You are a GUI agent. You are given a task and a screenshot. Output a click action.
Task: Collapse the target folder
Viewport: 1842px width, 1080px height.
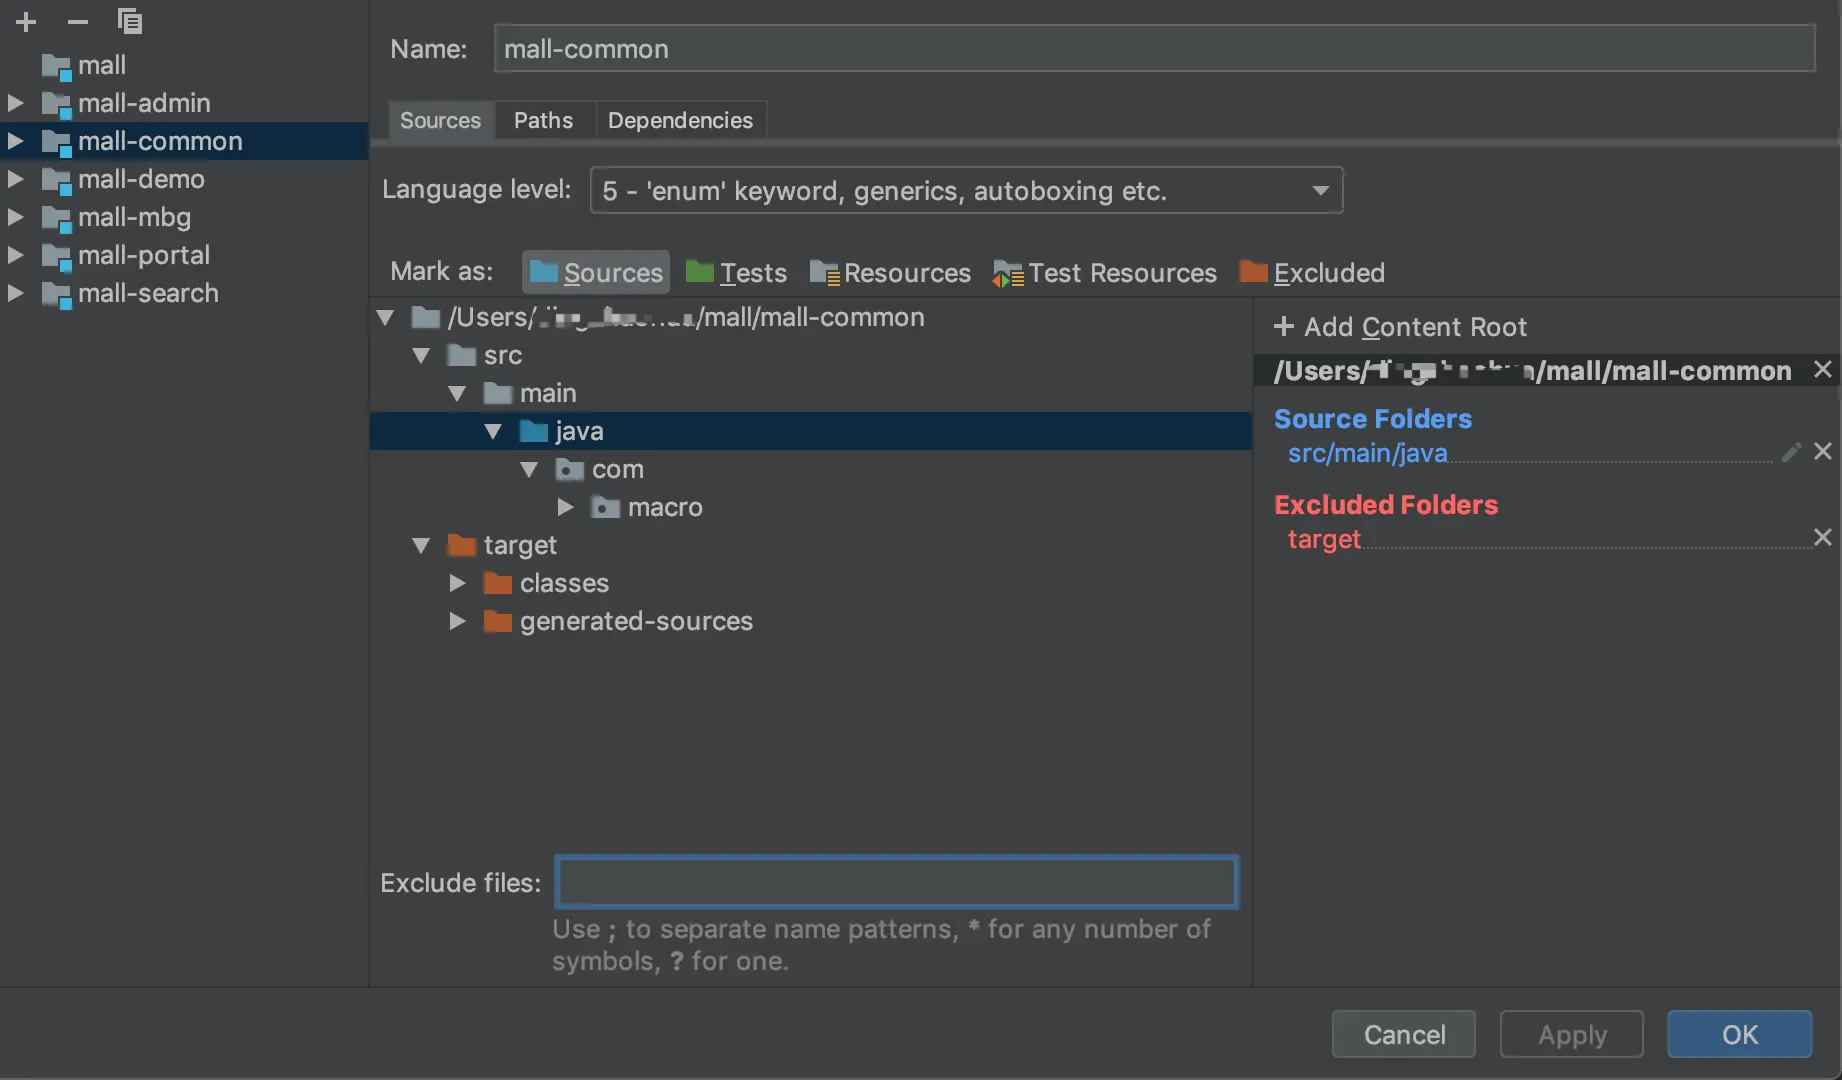[421, 545]
